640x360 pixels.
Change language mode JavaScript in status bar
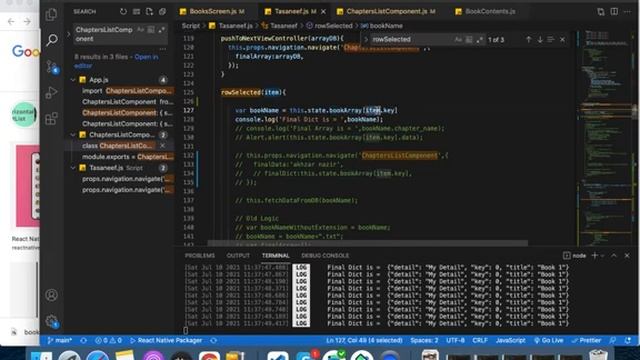510,340
